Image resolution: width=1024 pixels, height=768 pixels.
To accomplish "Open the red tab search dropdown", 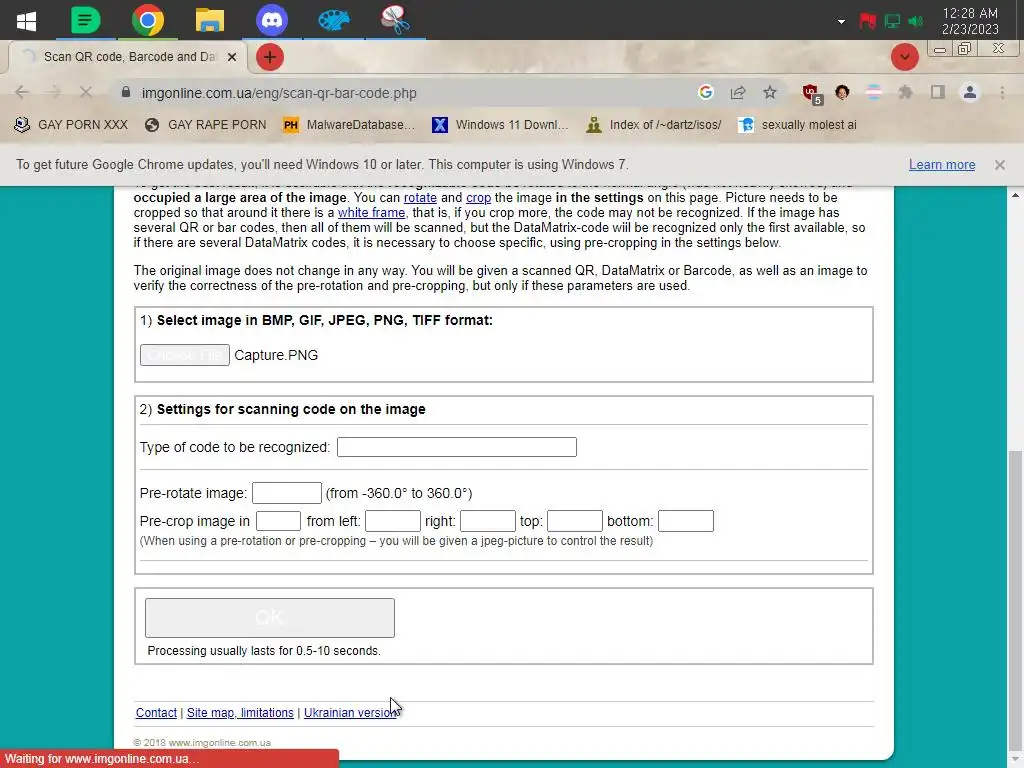I will [x=904, y=57].
